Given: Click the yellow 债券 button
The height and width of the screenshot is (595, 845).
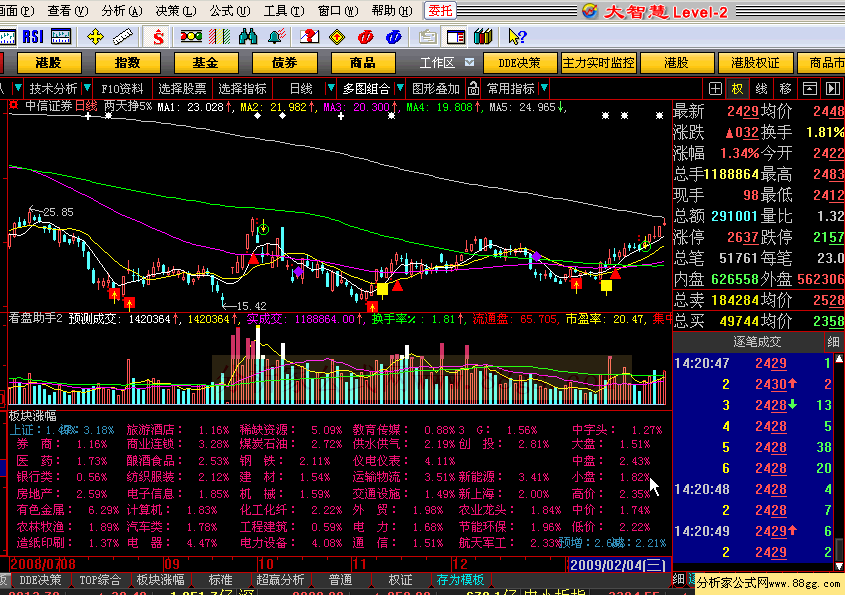Looking at the screenshot, I should pos(284,63).
